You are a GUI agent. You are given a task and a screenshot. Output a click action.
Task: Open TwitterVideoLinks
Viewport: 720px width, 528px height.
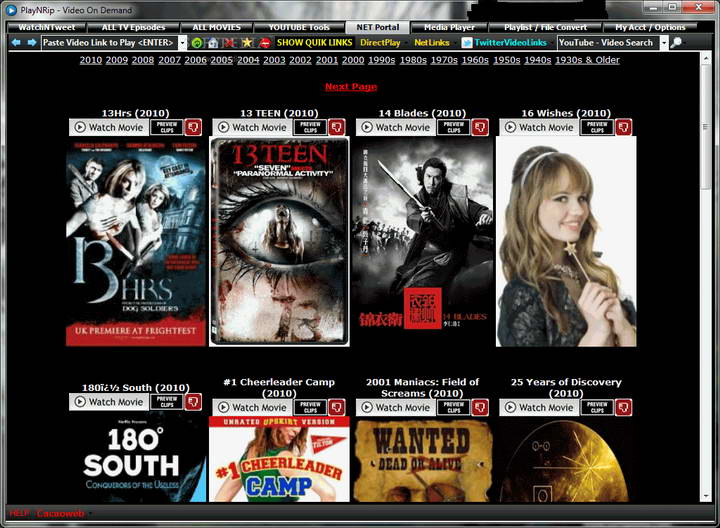(511, 43)
